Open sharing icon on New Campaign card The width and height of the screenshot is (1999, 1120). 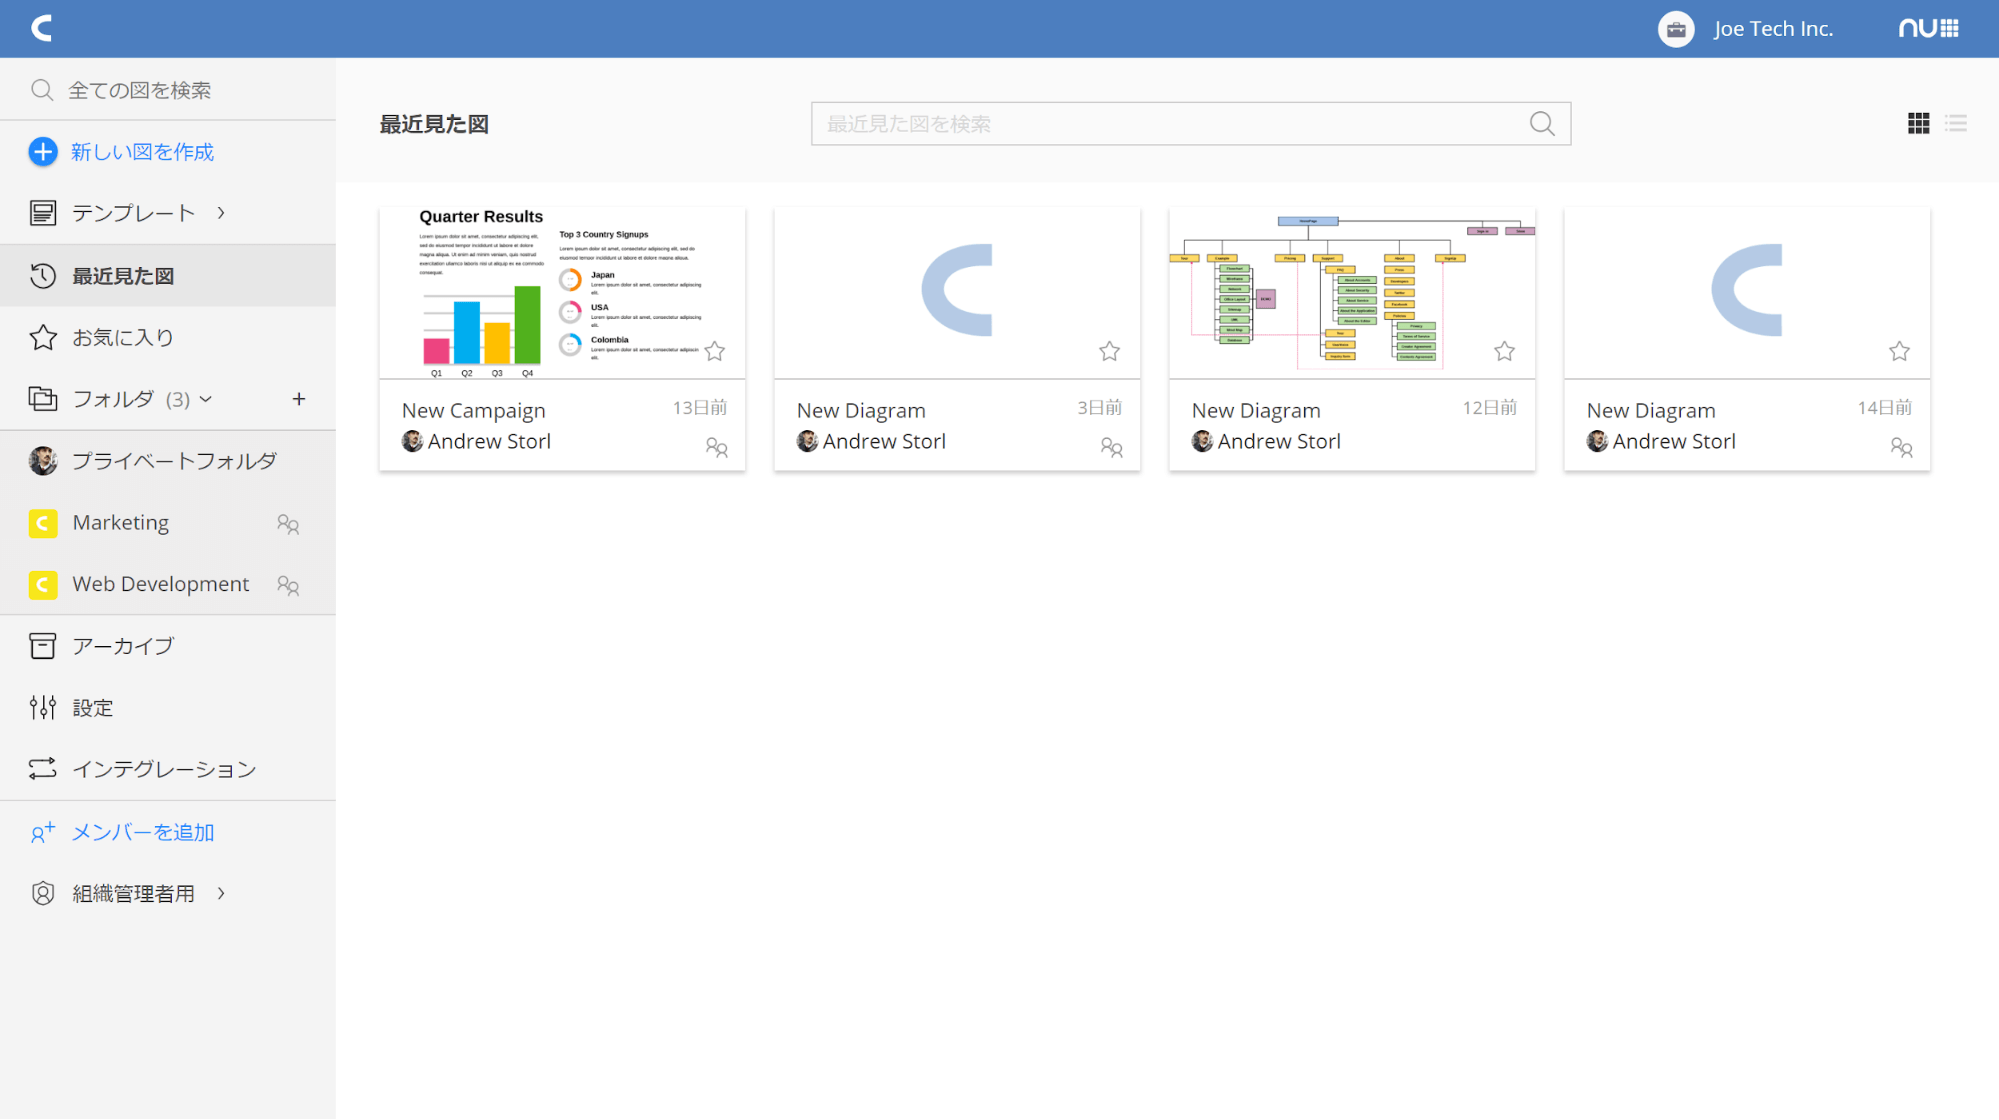pos(716,447)
